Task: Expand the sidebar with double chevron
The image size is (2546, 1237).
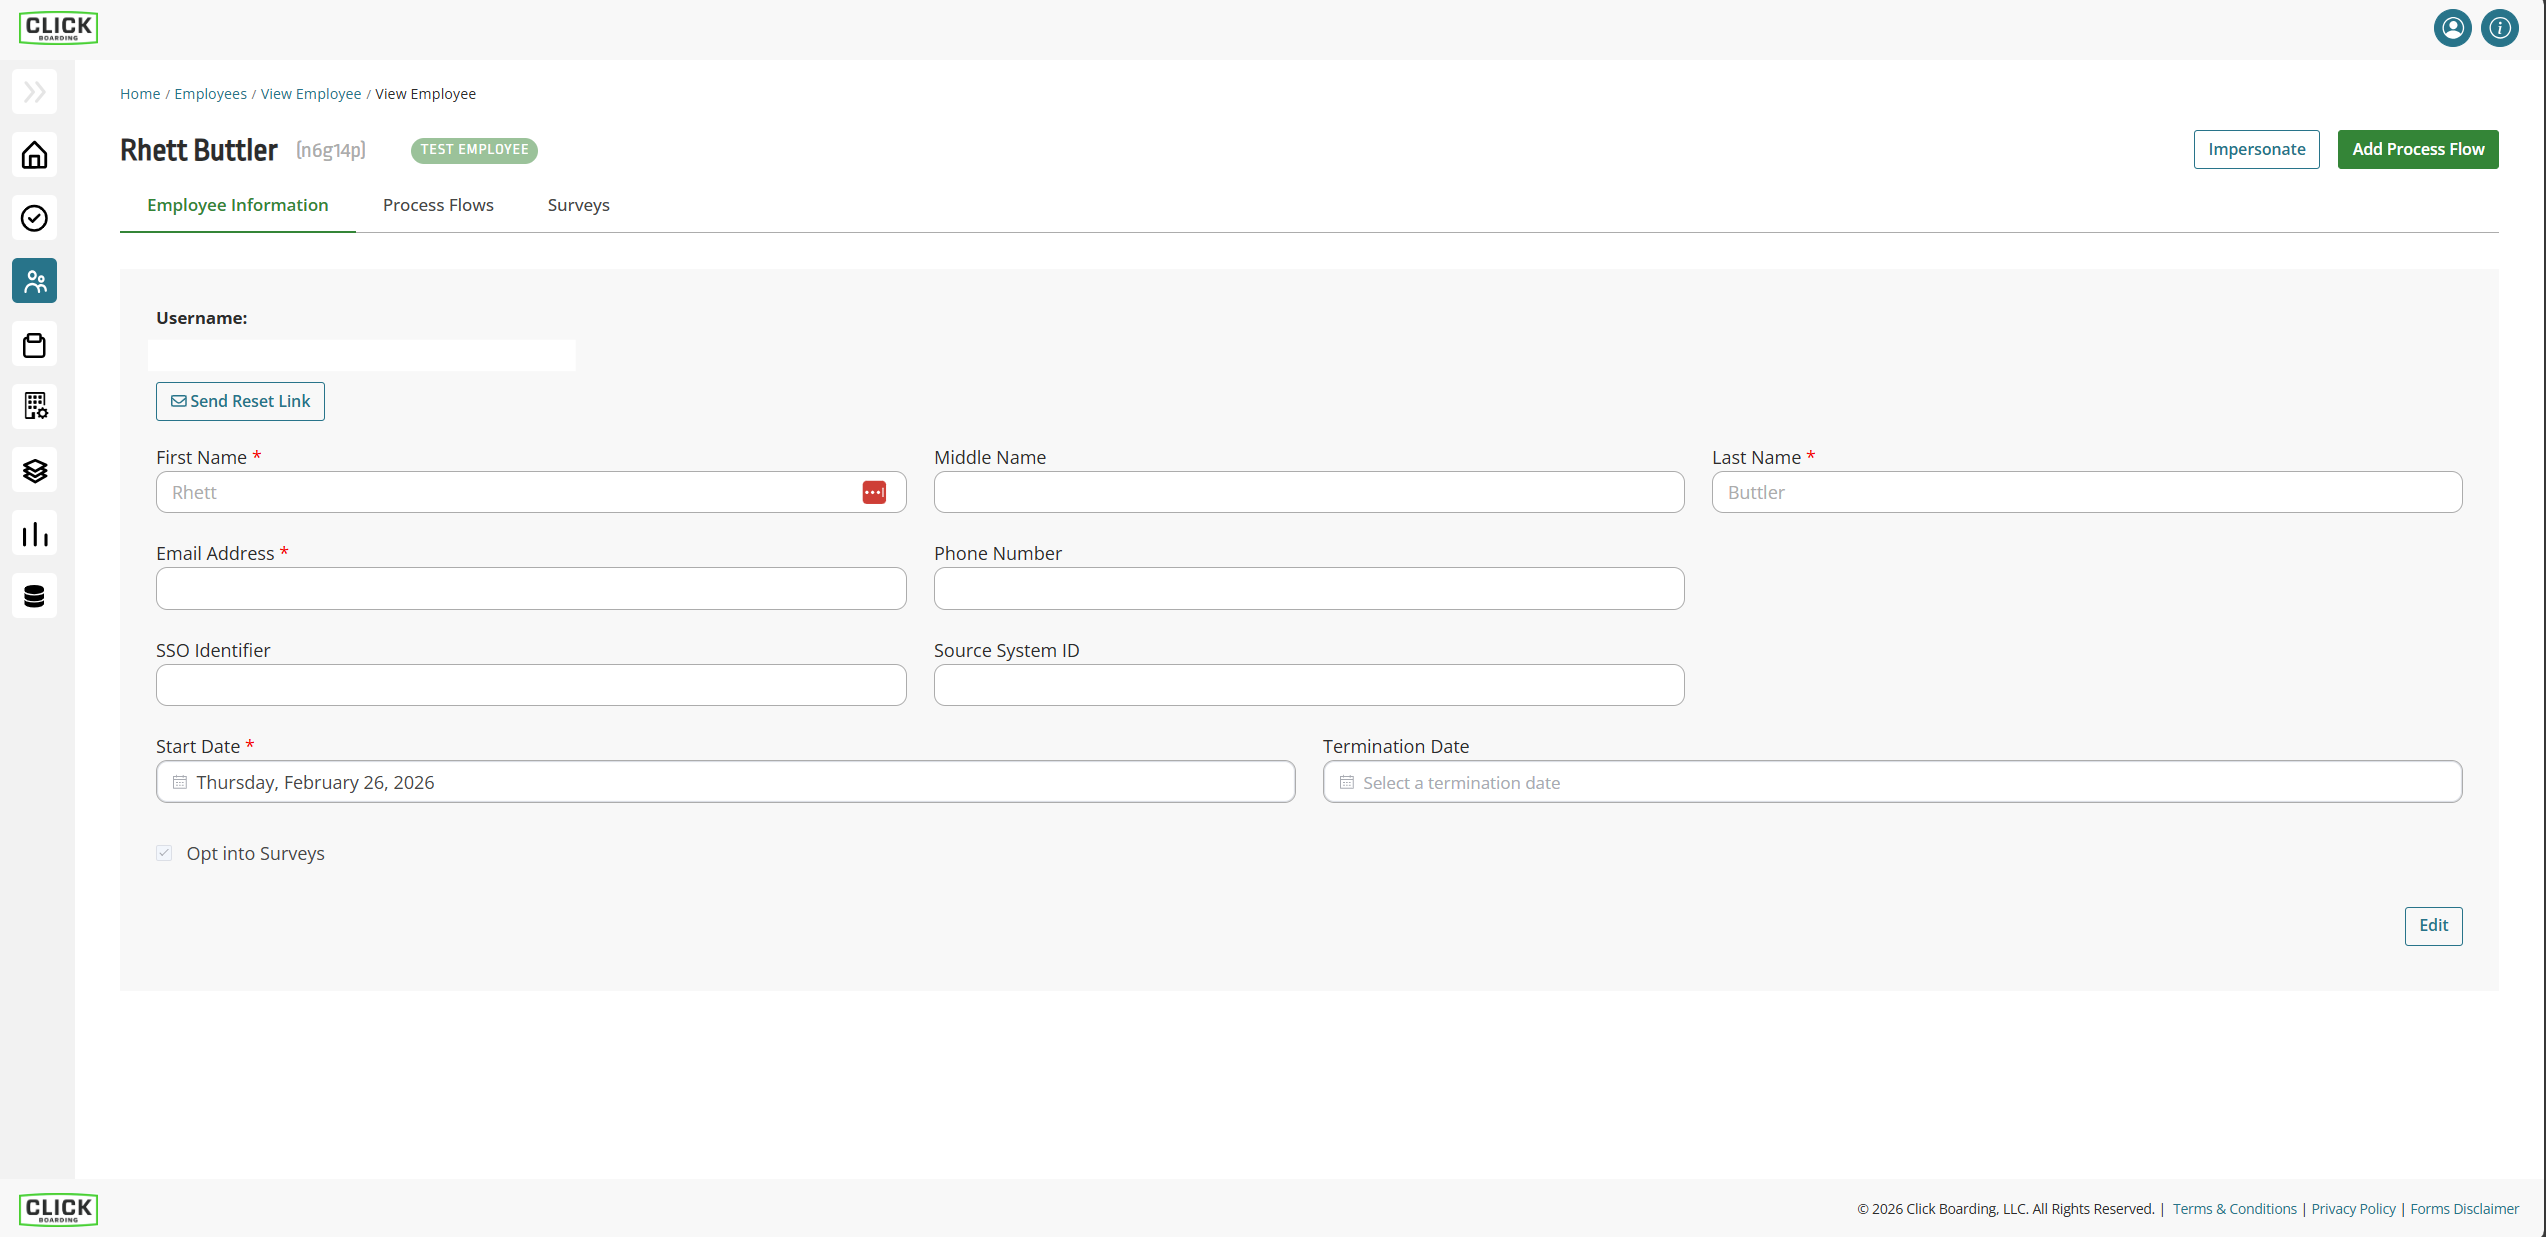Action: [35, 92]
